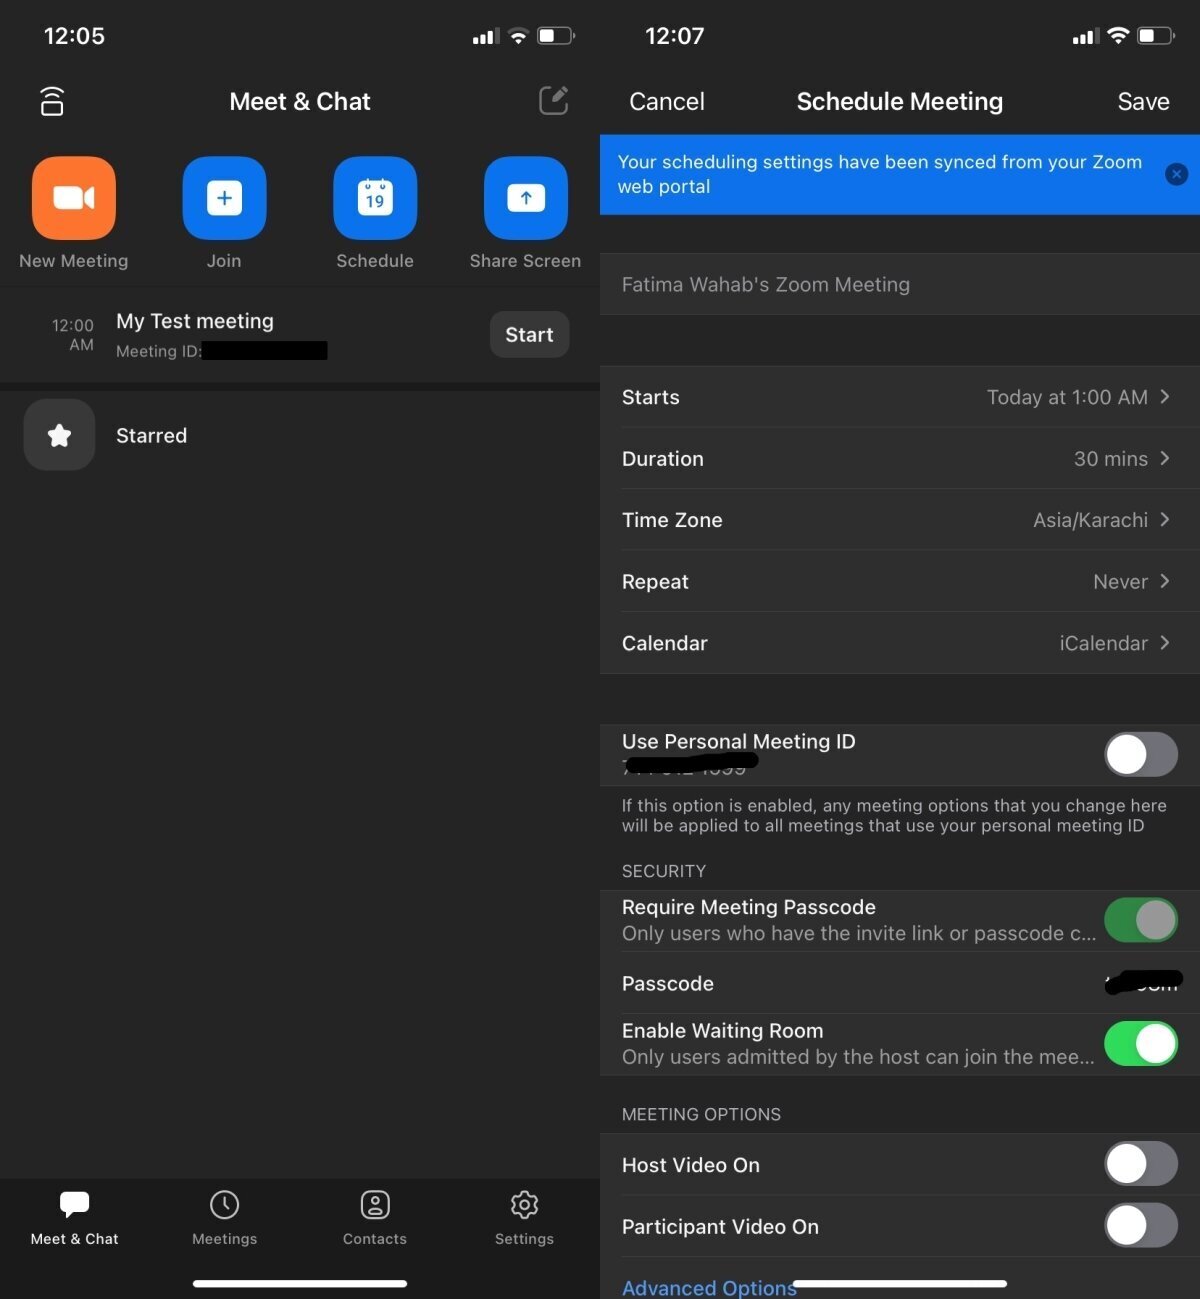Disable Require Meeting Passcode
Viewport: 1200px width, 1299px height.
1141,919
